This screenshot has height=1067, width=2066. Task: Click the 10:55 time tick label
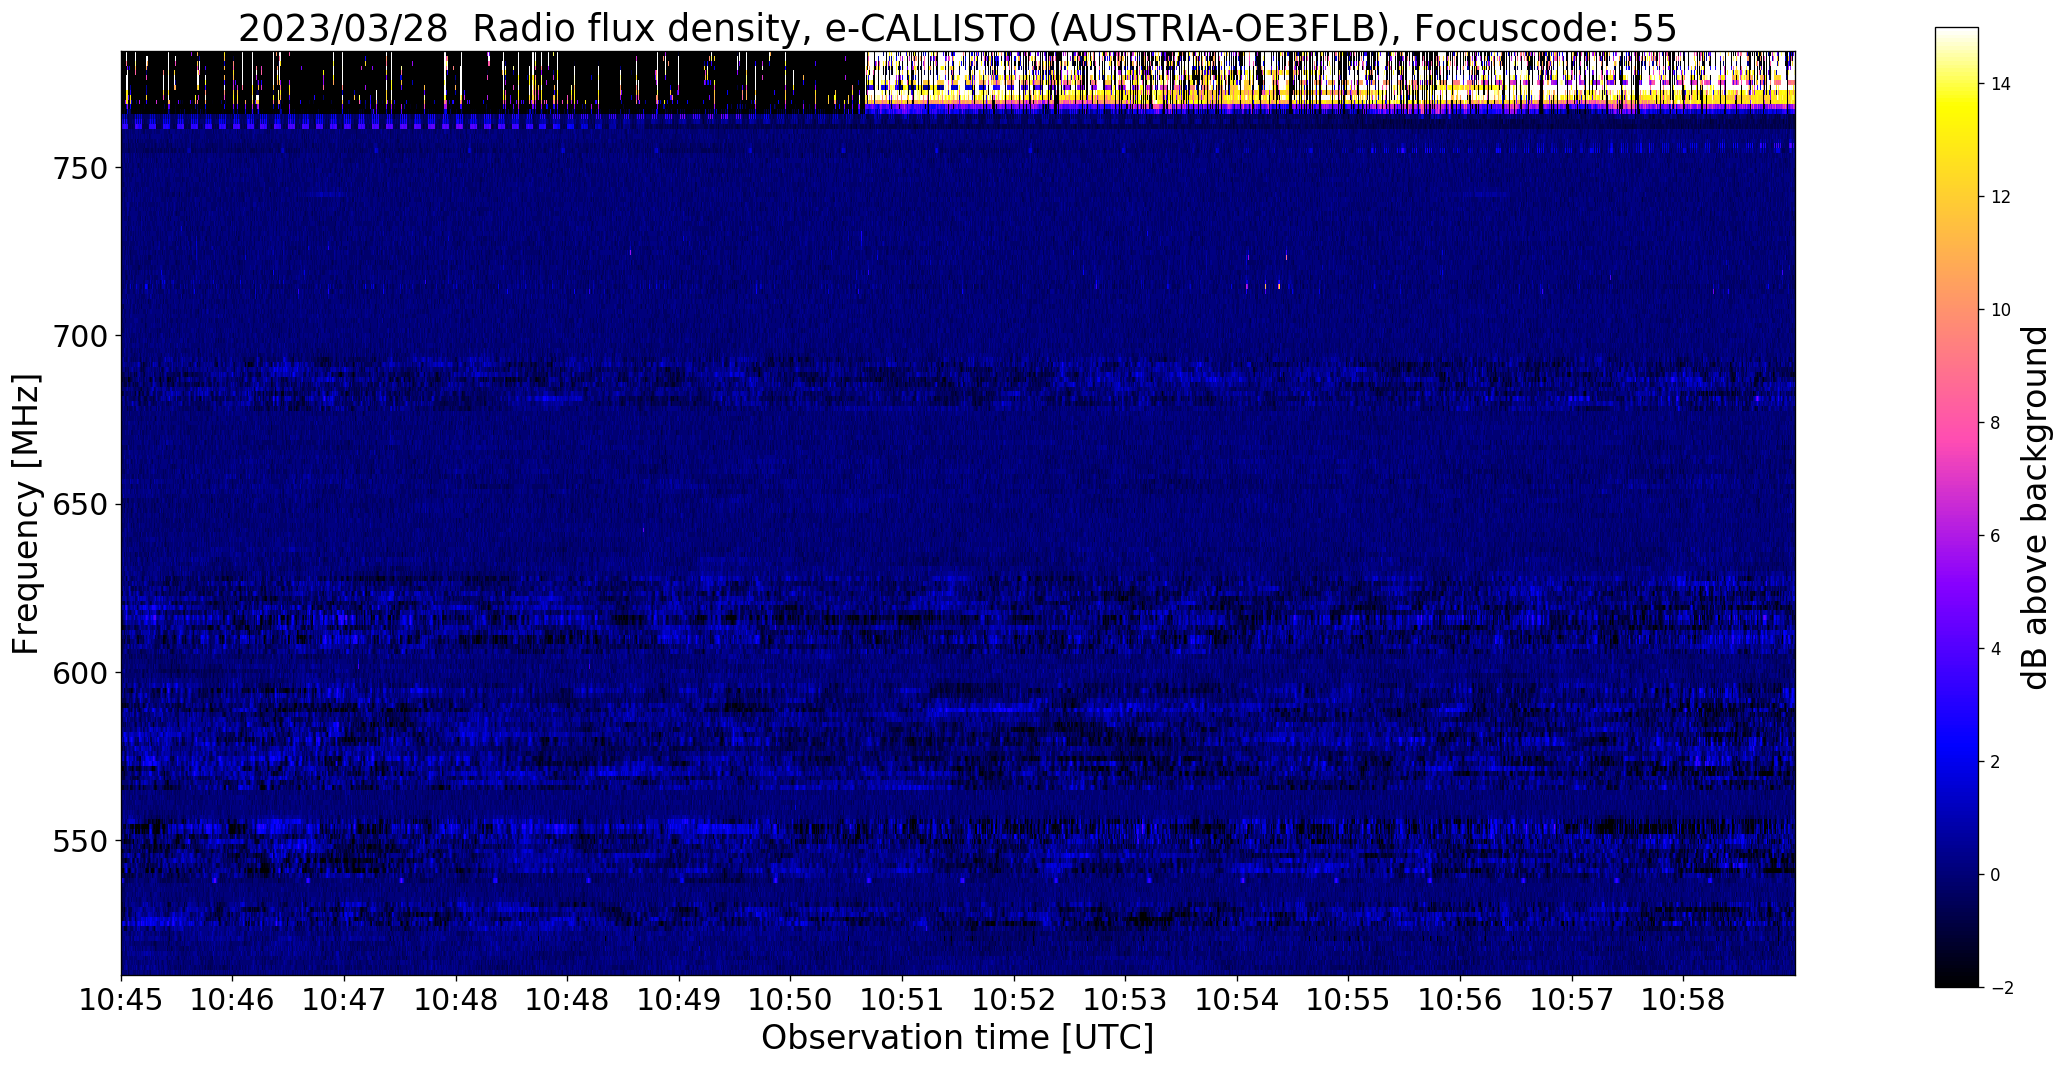tap(1349, 1001)
